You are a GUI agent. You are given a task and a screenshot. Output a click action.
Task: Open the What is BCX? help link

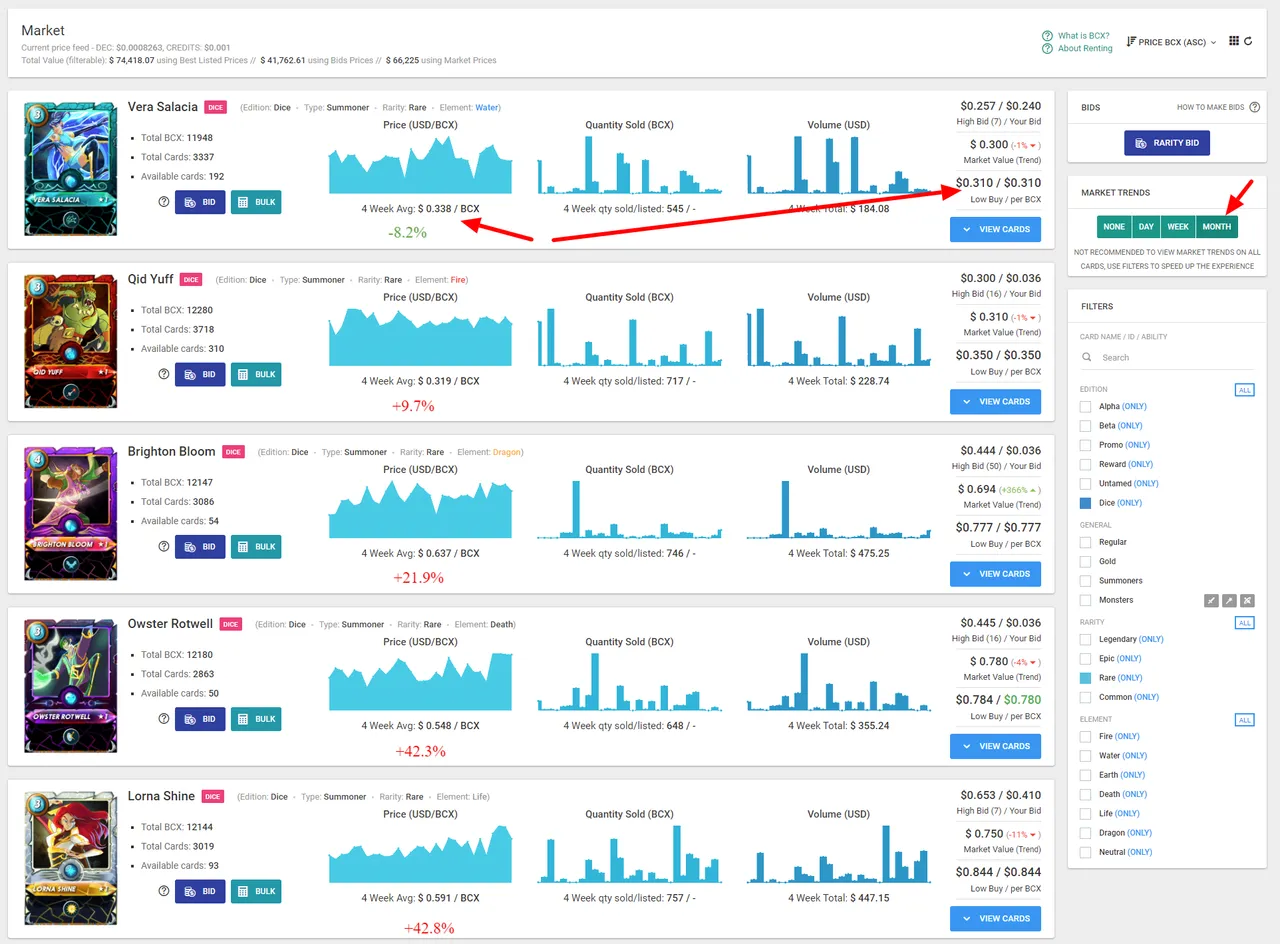[x=1075, y=35]
